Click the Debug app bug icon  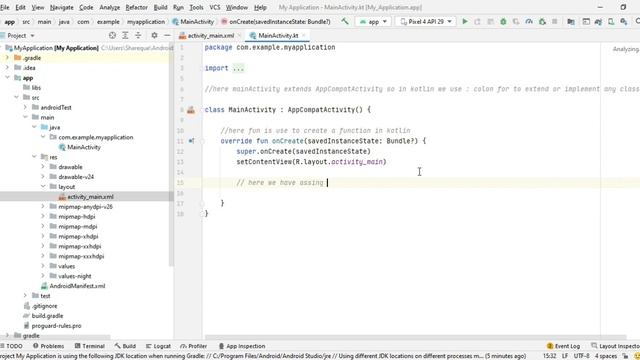pyautogui.click(x=503, y=21)
